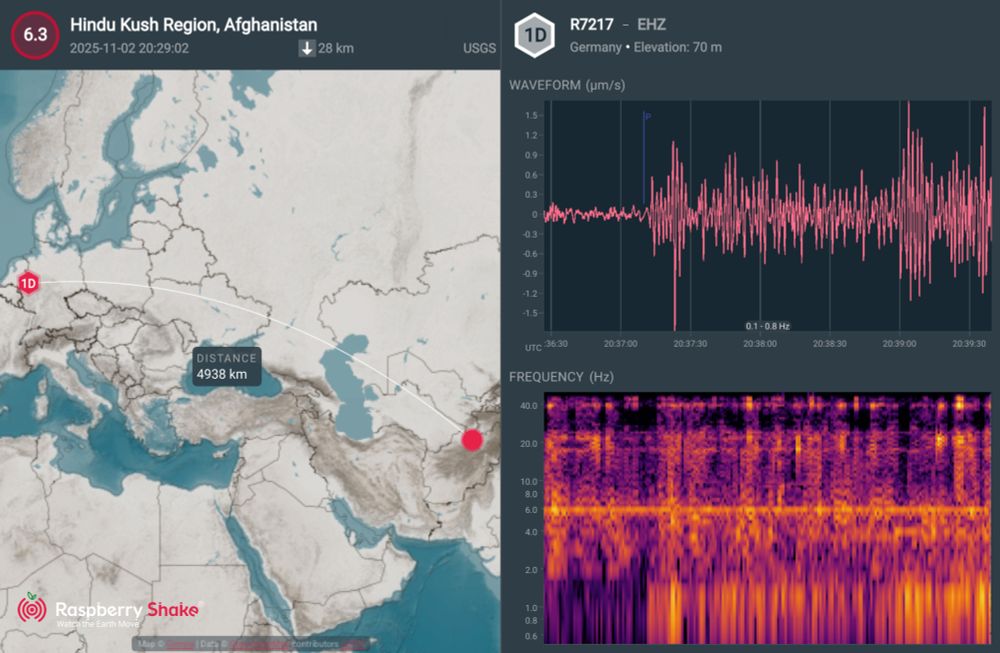Toggle the EHZ channel selection
This screenshot has height=653, width=1000.
point(651,23)
